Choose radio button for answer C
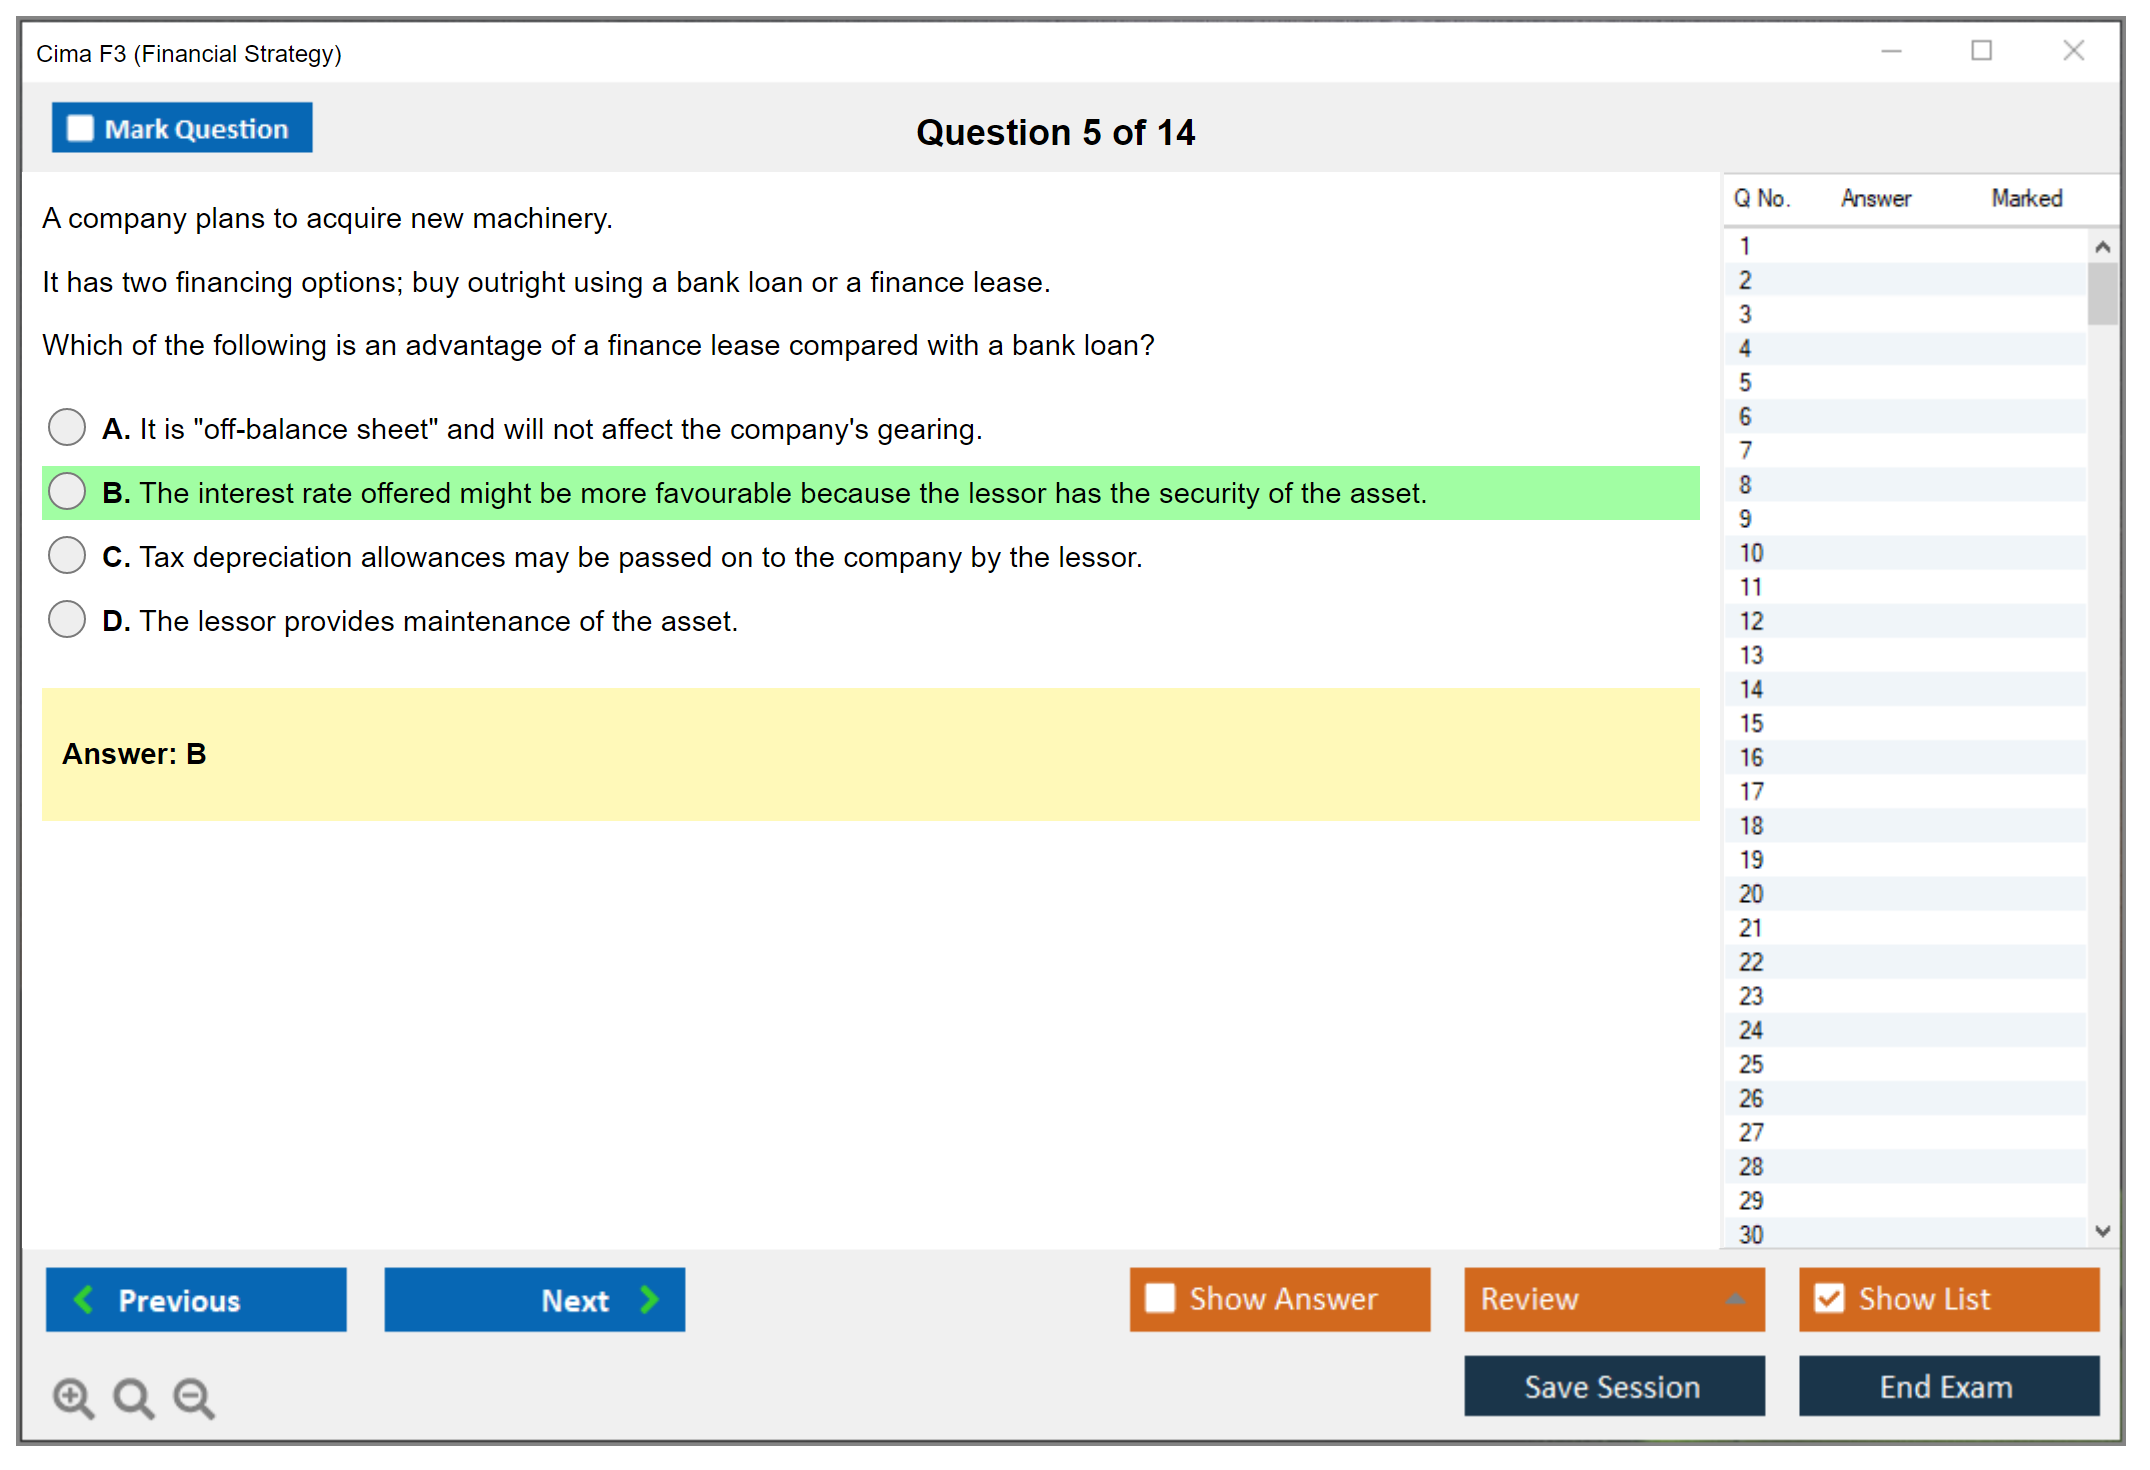 pyautogui.click(x=67, y=555)
